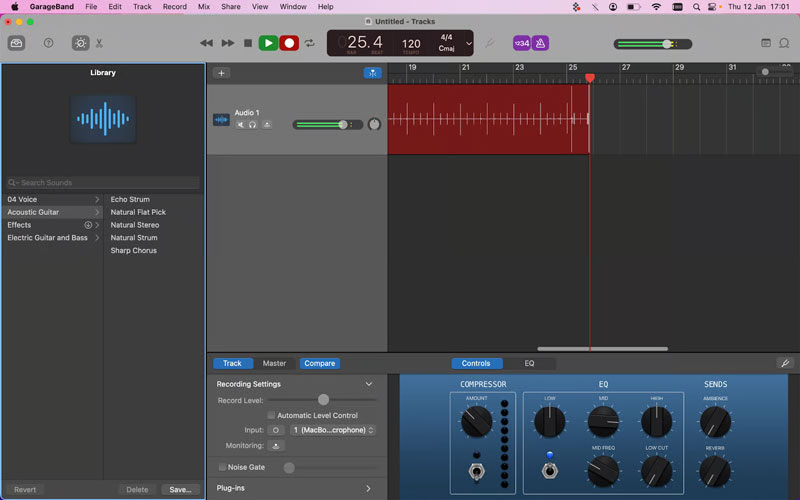800x500 pixels.
Task: Toggle the Monitoring button
Action: coord(276,445)
